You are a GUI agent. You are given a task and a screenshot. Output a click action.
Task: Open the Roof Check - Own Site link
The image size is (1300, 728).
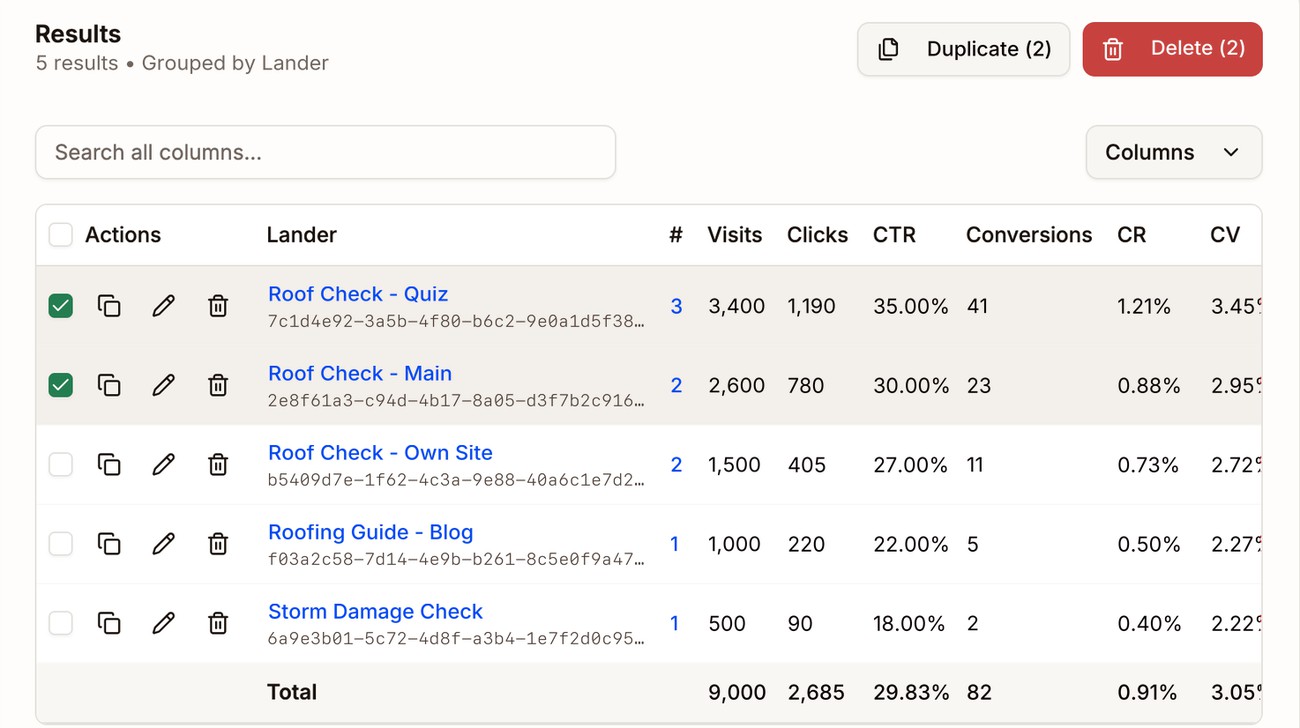coord(380,452)
